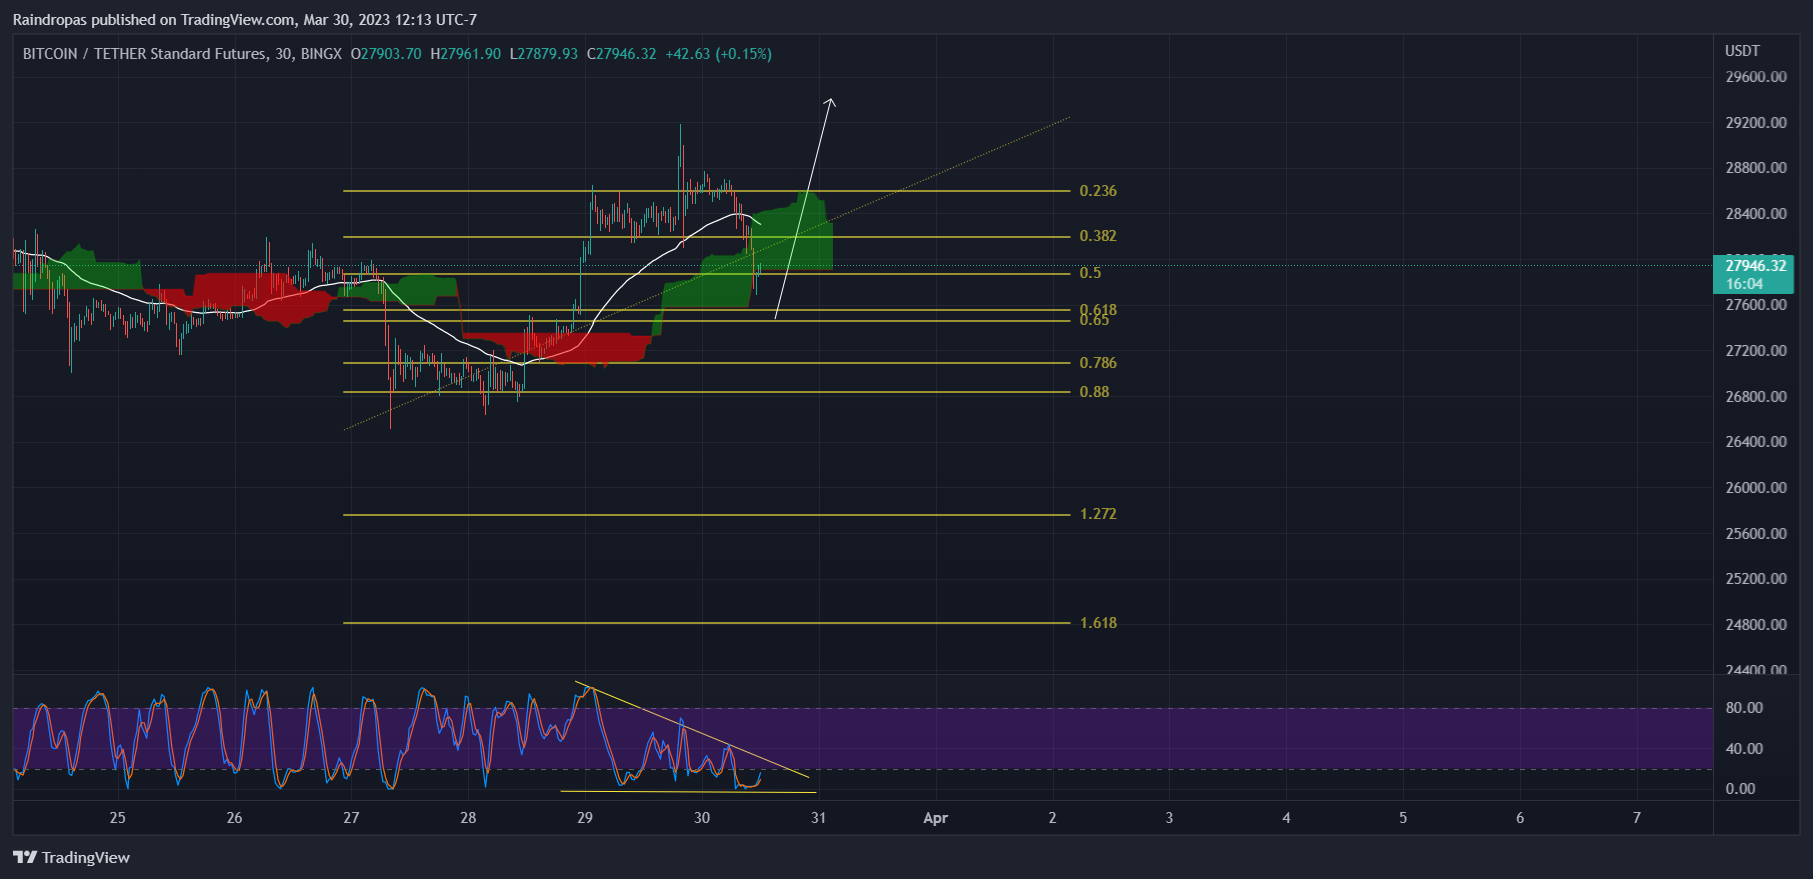Screen dimensions: 1813x879
Task: Click the 26000.00 price axis label
Action: pos(1756,488)
